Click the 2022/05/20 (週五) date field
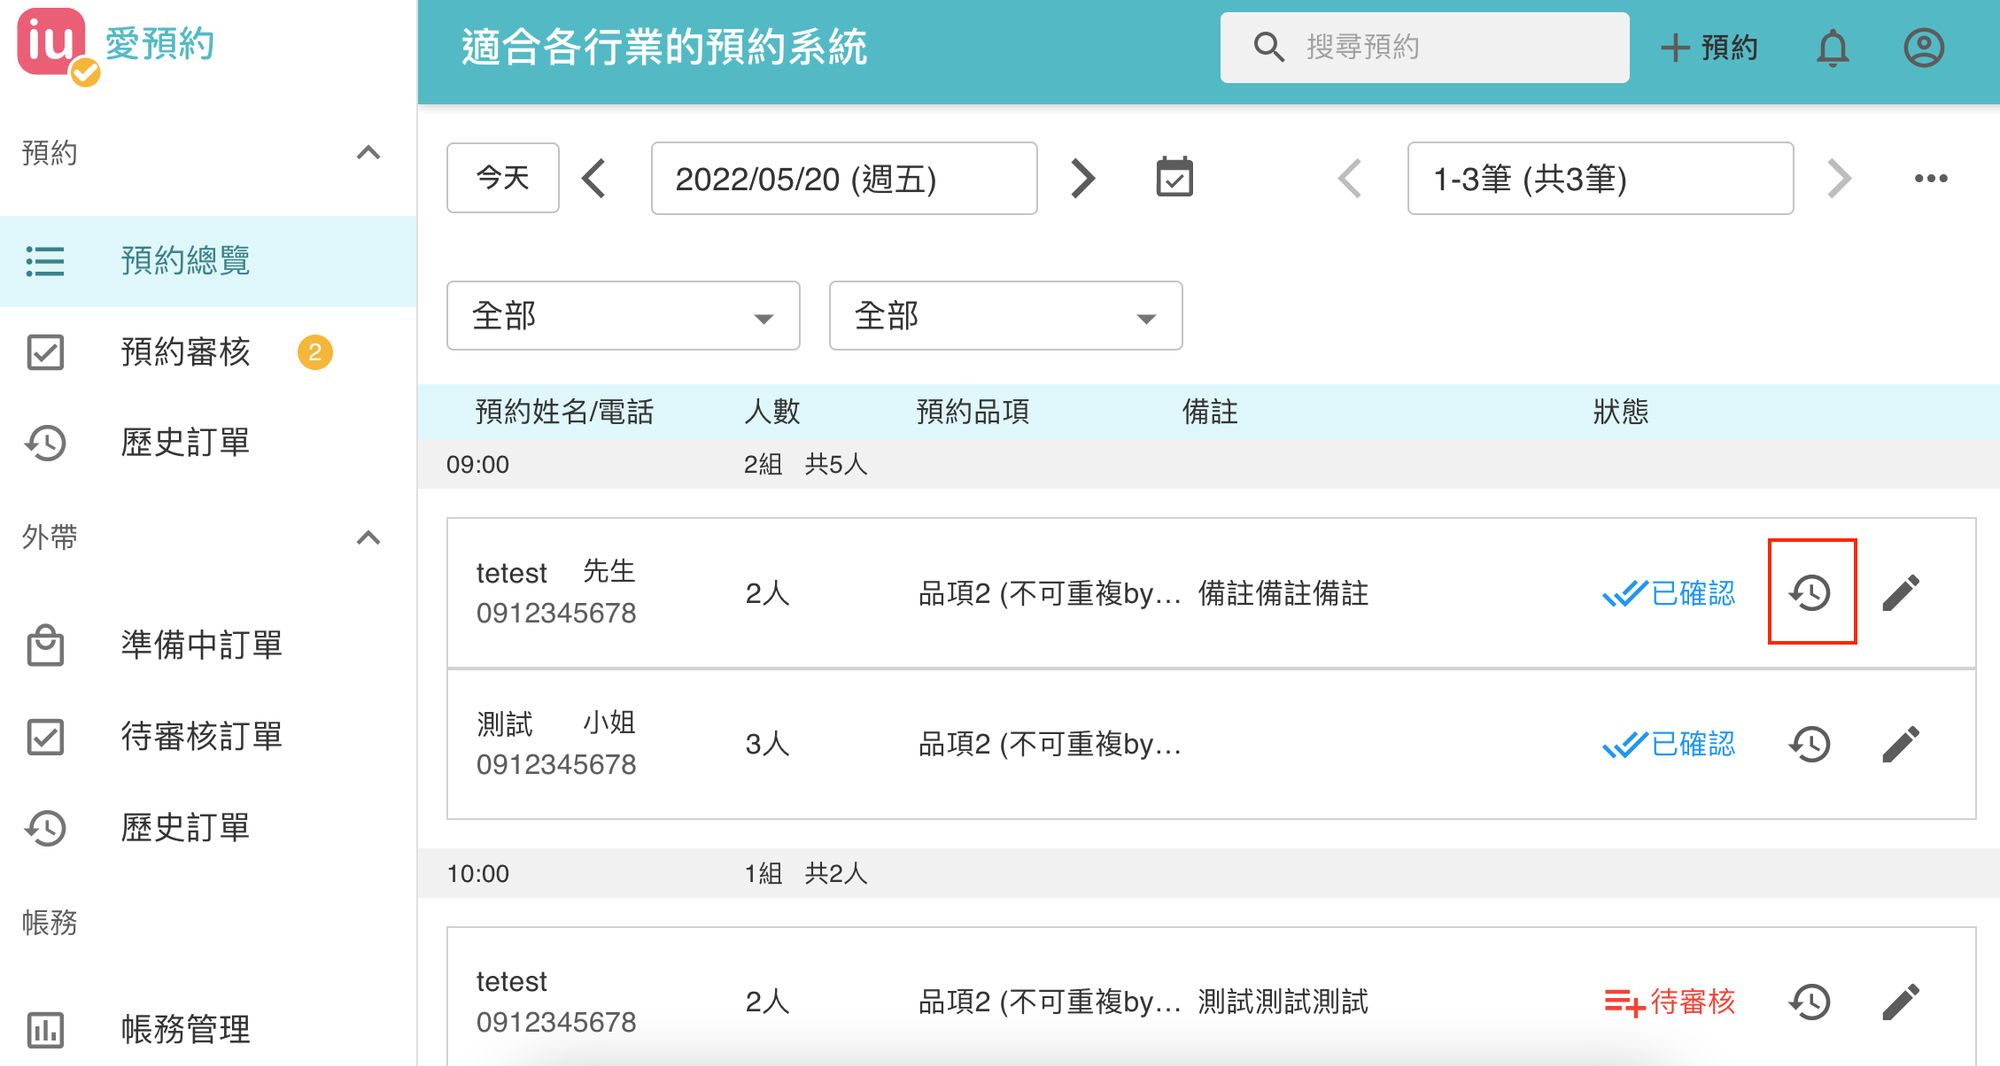The image size is (2000, 1066). [844, 178]
